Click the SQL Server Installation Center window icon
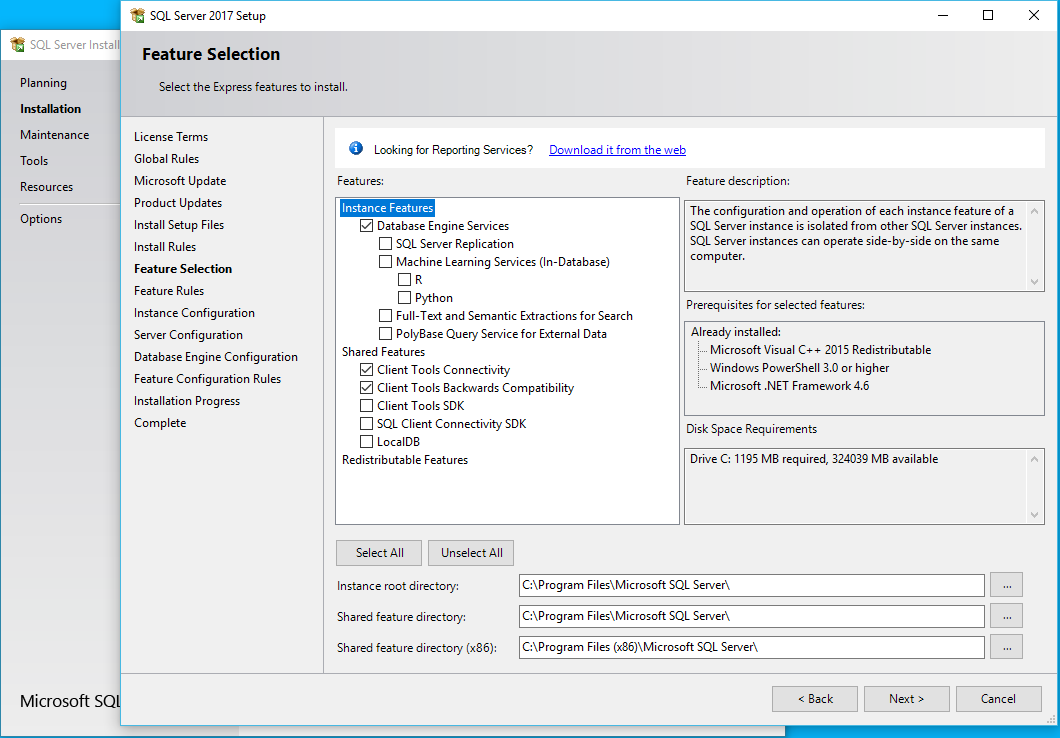 tap(18, 45)
